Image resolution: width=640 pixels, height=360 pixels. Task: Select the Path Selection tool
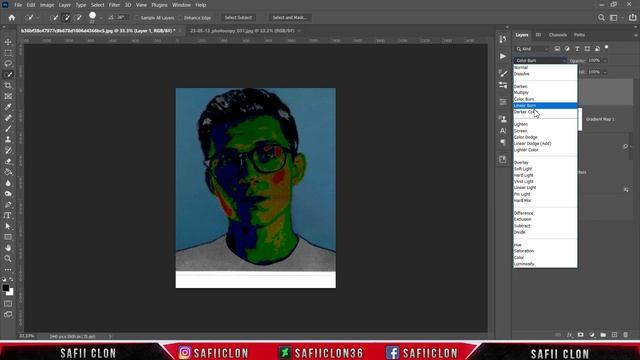(x=8, y=226)
